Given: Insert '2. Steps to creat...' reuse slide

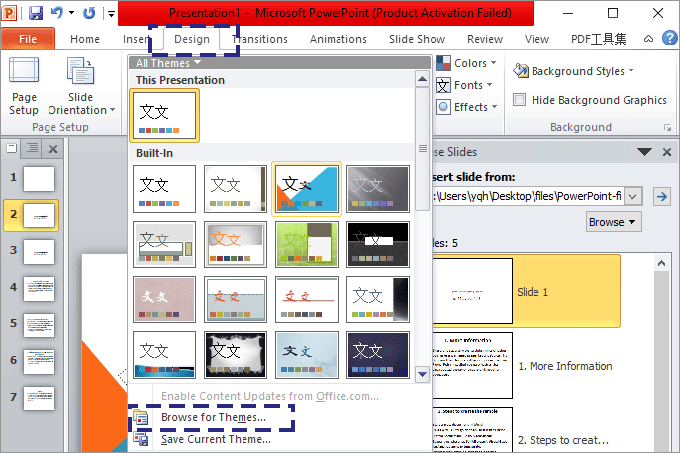Looking at the screenshot, I should (526, 430).
